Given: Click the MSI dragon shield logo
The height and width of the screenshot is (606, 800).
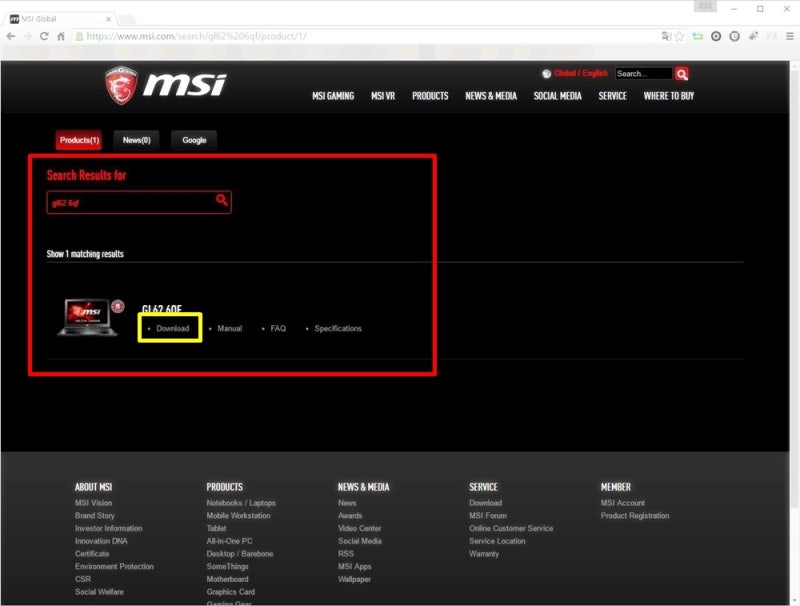Looking at the screenshot, I should point(121,85).
